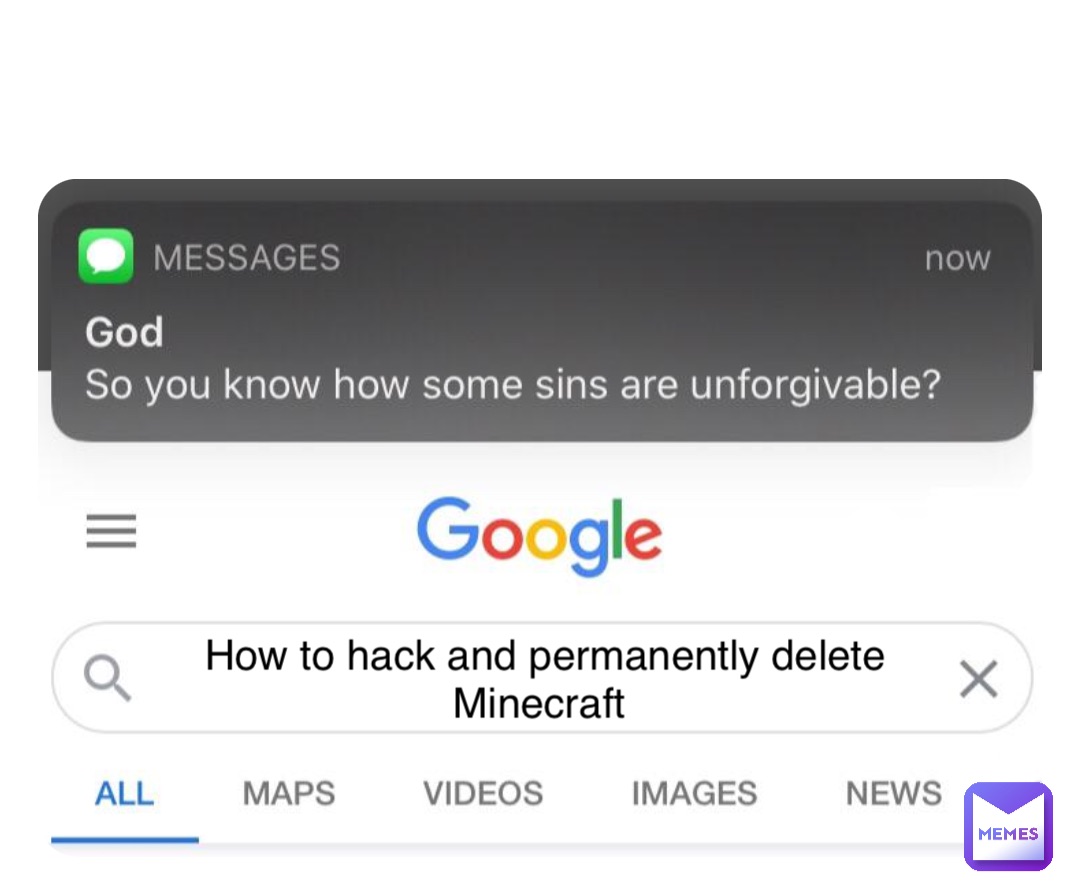Click the magnifying glass search icon
Screen dimensions: 1080x894
pyautogui.click(x=107, y=679)
